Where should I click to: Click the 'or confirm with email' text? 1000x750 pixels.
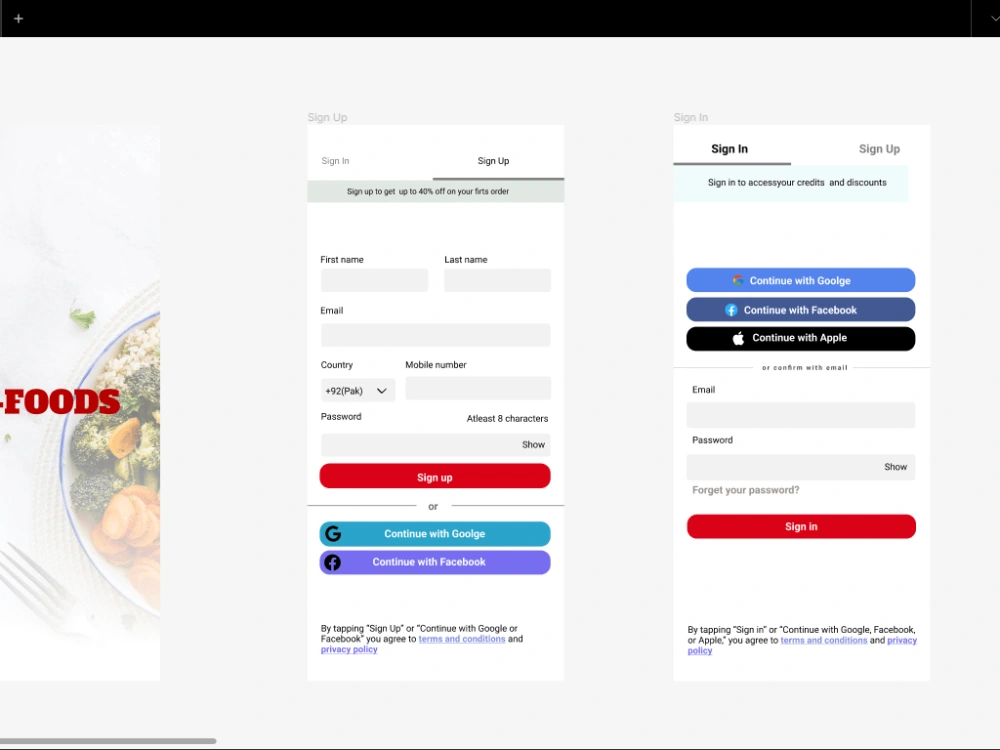point(805,367)
